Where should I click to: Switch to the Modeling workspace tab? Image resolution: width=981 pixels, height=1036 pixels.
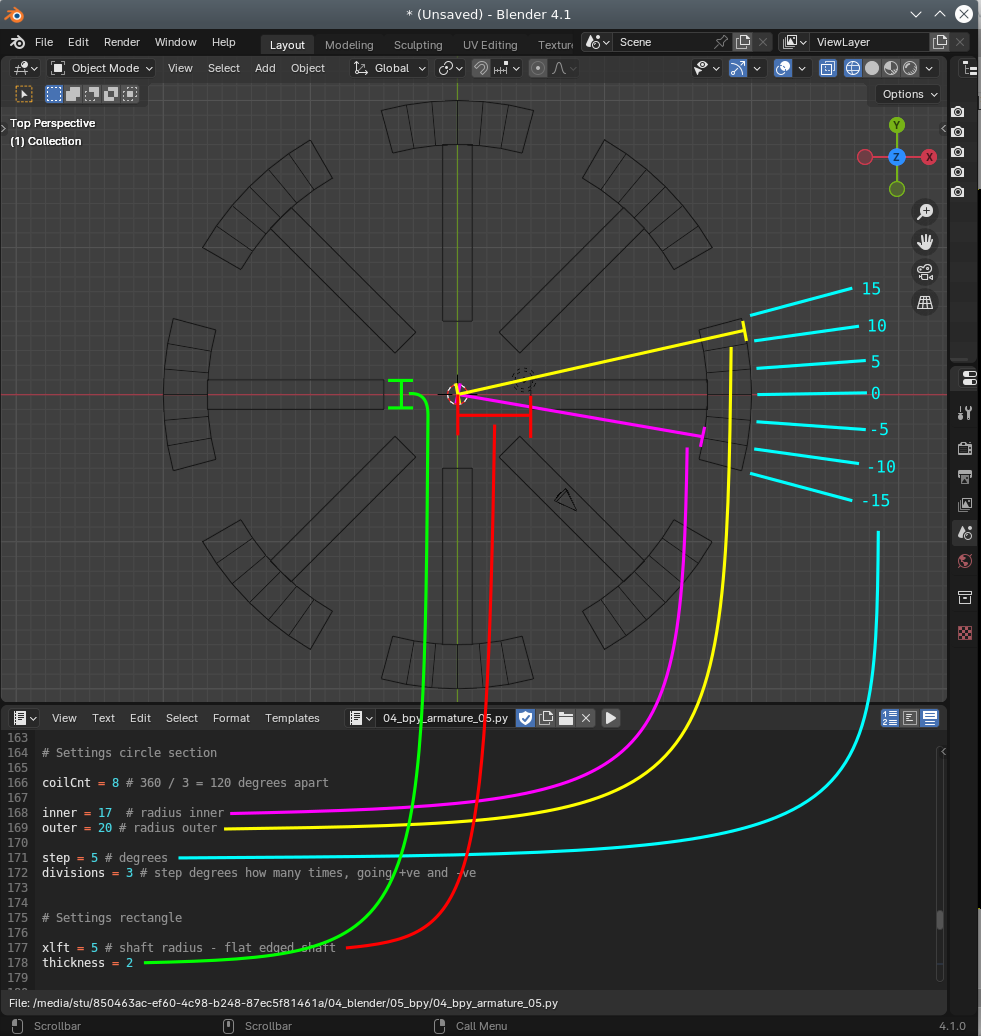pos(349,45)
